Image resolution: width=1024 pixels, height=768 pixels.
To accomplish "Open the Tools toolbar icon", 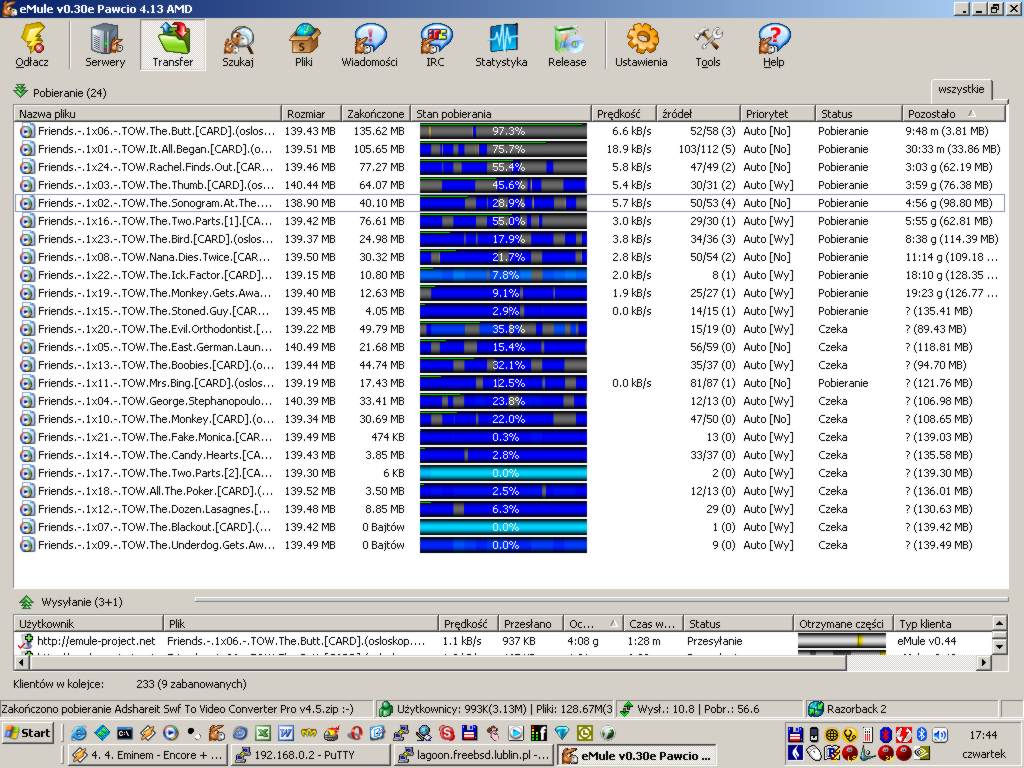I will [x=708, y=45].
